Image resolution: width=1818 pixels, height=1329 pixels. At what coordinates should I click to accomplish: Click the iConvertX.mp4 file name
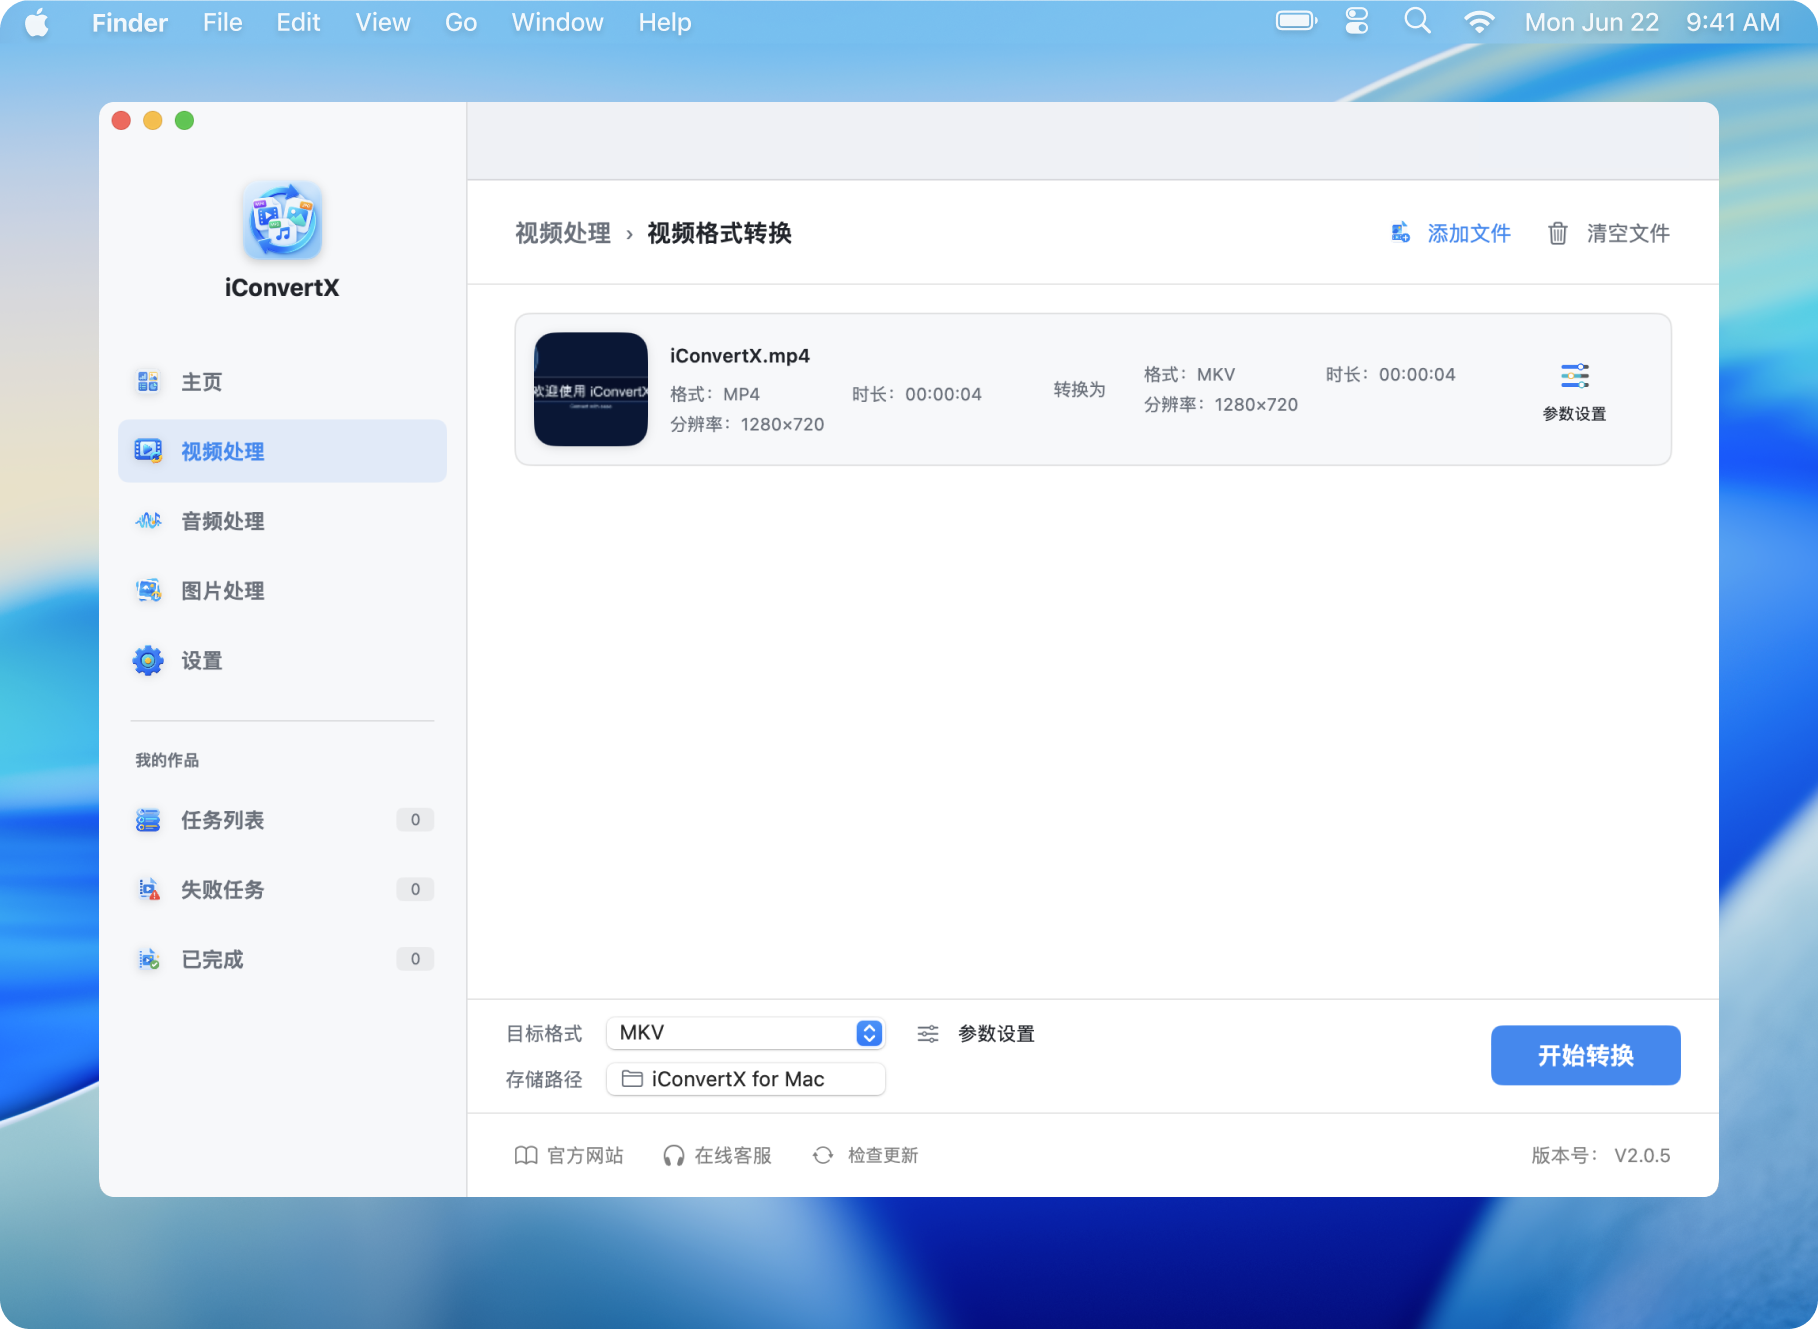740,356
